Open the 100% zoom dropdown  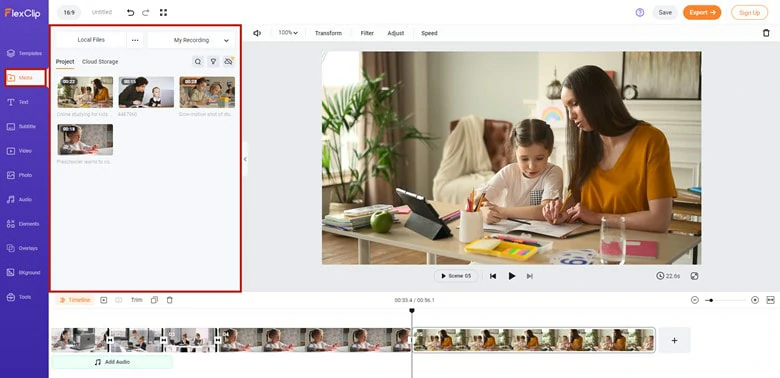288,33
